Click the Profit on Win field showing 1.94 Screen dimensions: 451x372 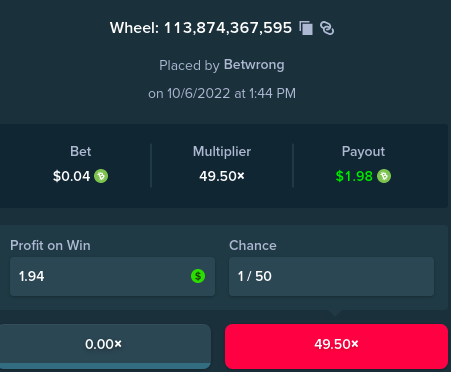(112, 276)
